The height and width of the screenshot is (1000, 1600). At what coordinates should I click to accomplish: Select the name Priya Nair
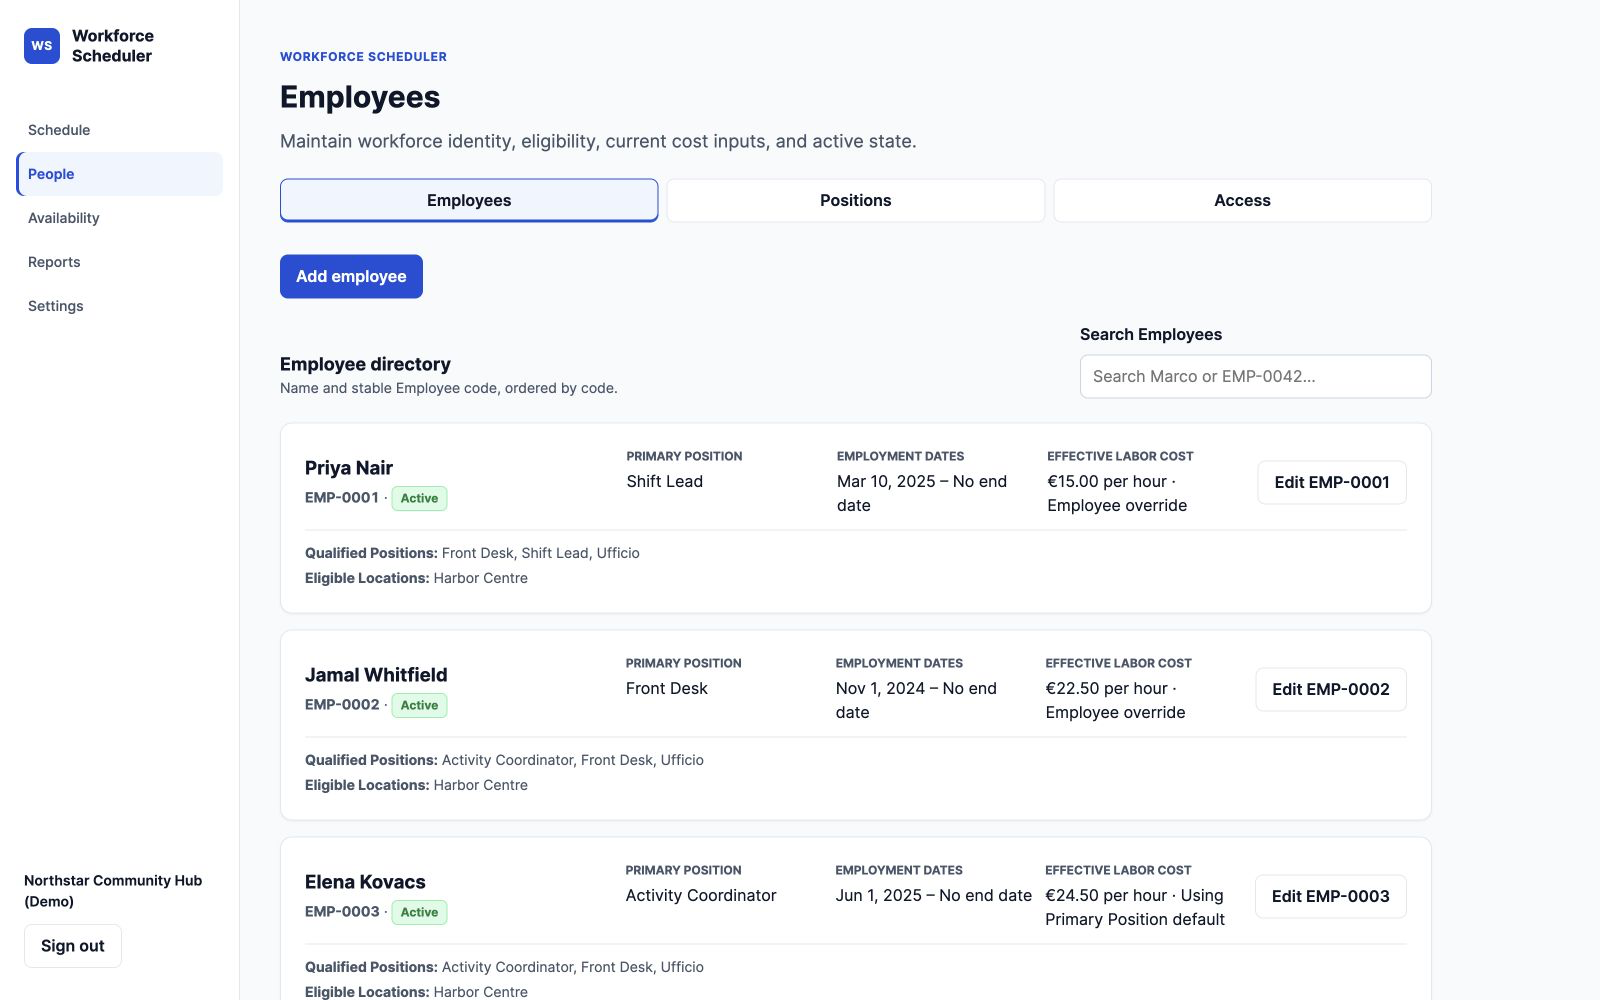(349, 468)
